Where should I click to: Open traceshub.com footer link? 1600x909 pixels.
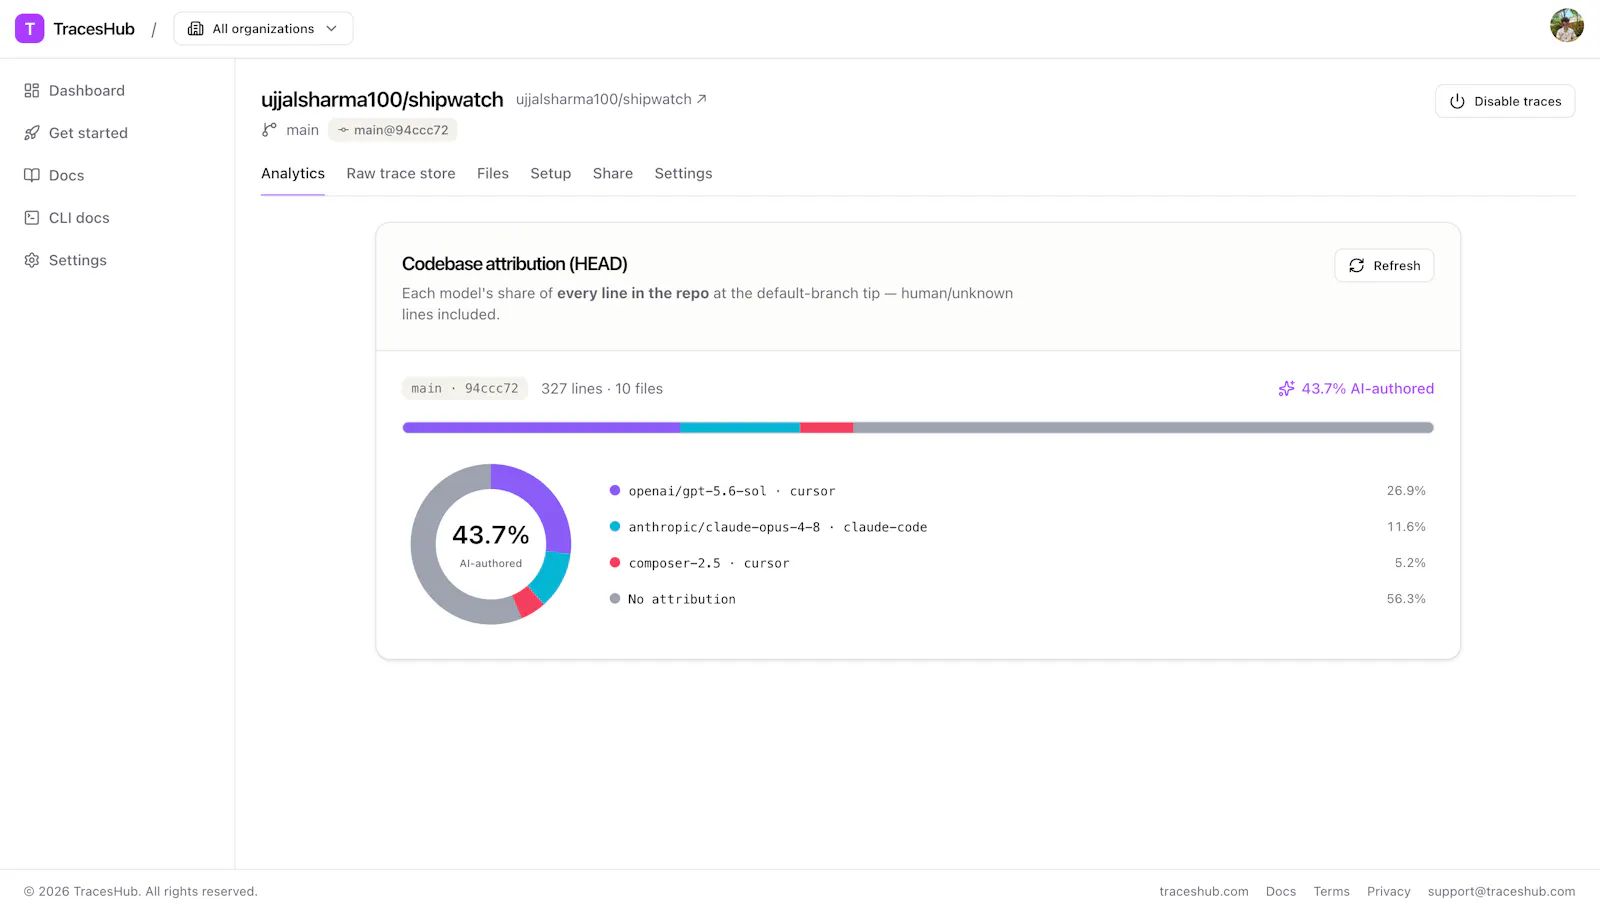[1204, 892]
